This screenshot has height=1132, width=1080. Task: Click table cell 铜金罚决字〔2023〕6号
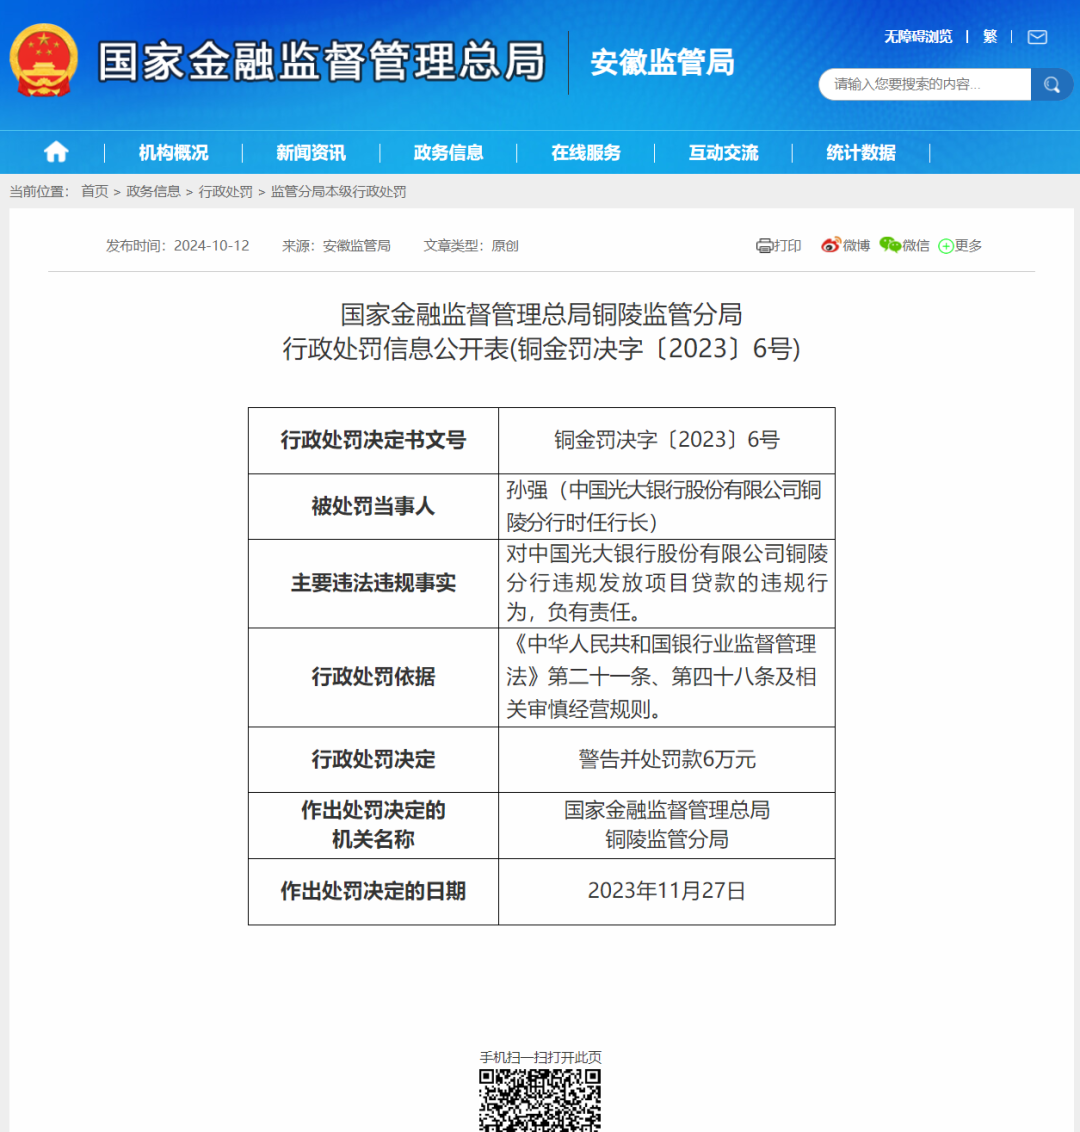(x=666, y=440)
